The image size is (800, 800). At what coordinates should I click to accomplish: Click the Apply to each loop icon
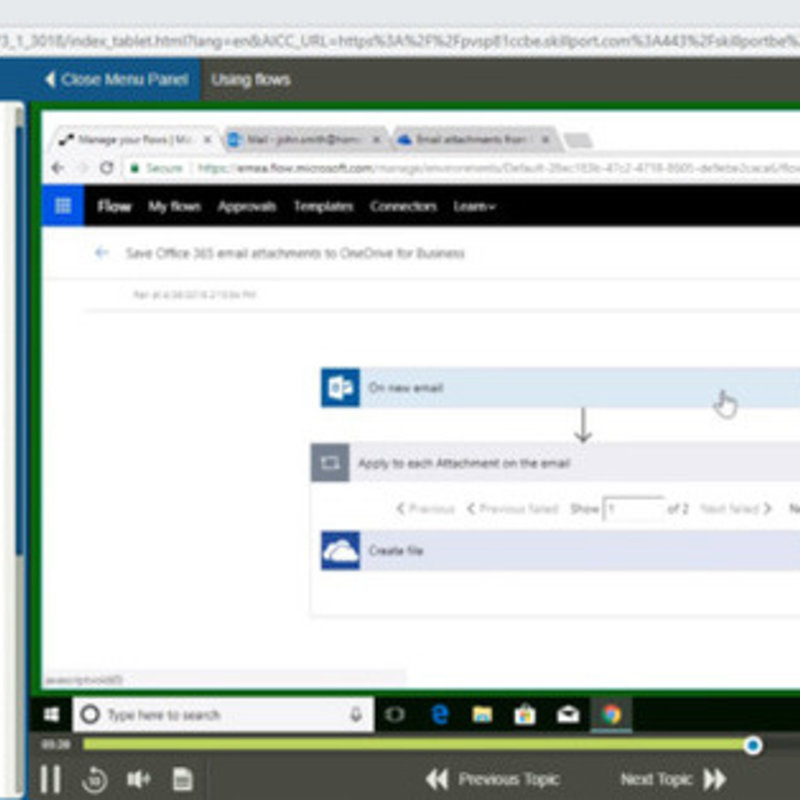pos(330,463)
